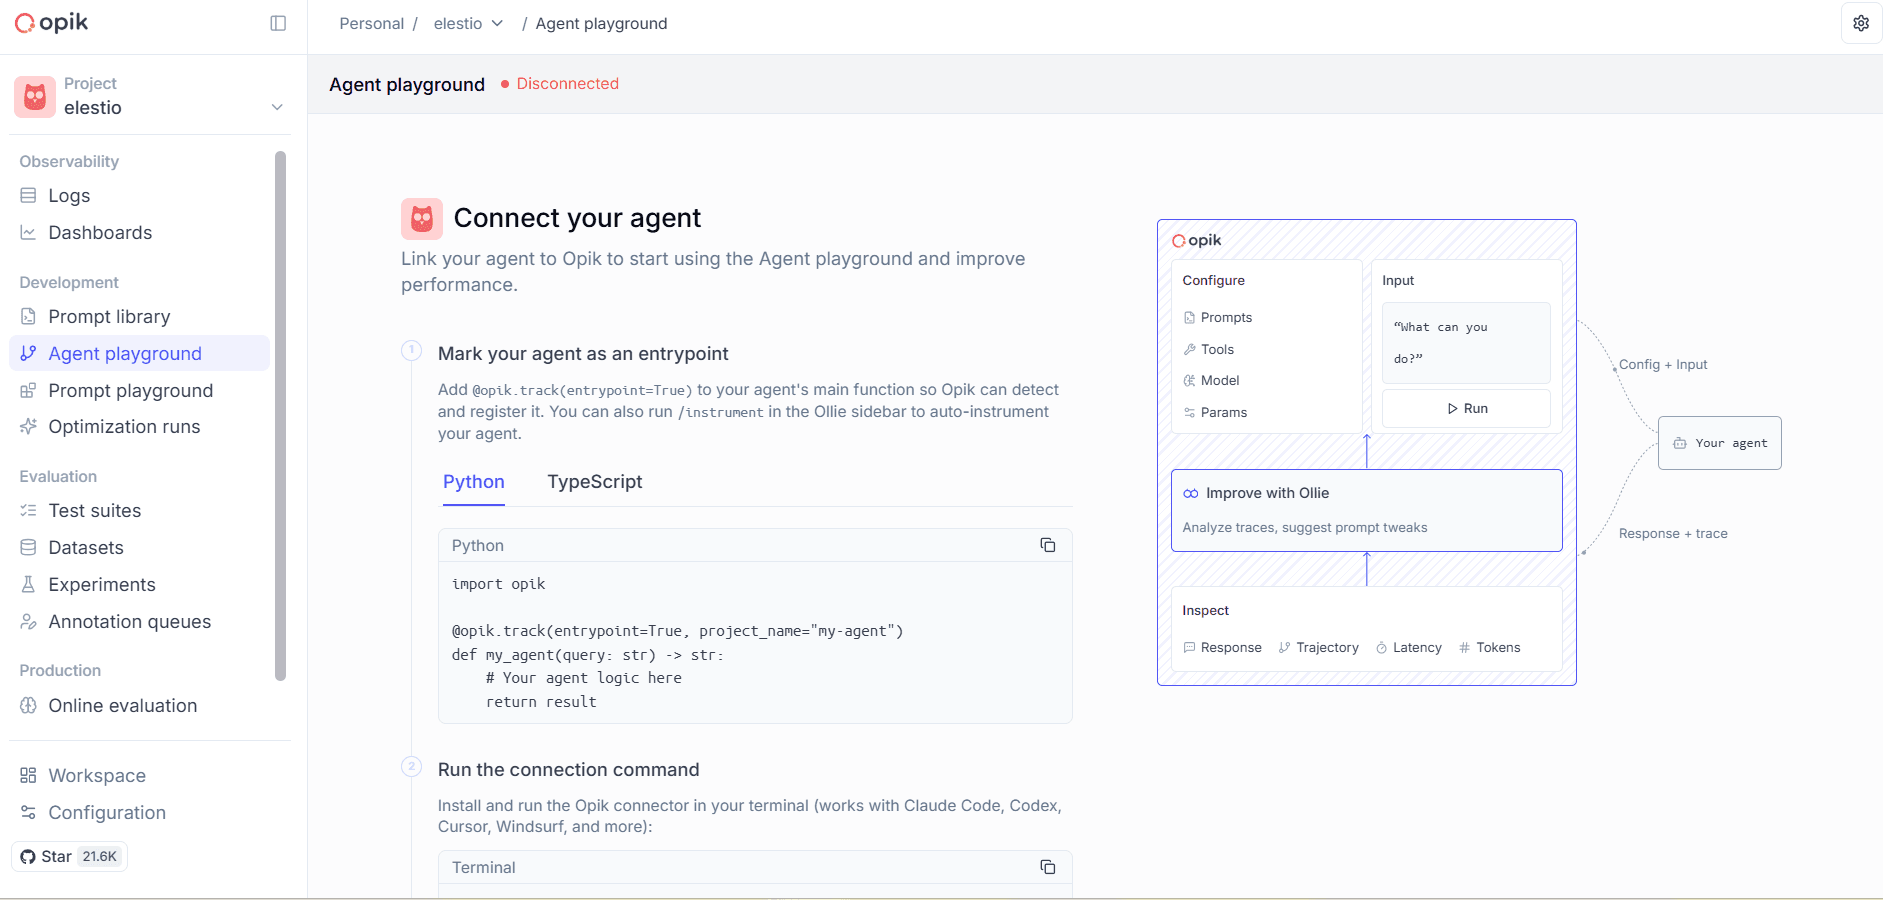Open Annotation queues
This screenshot has width=1883, height=900.
point(140,622)
